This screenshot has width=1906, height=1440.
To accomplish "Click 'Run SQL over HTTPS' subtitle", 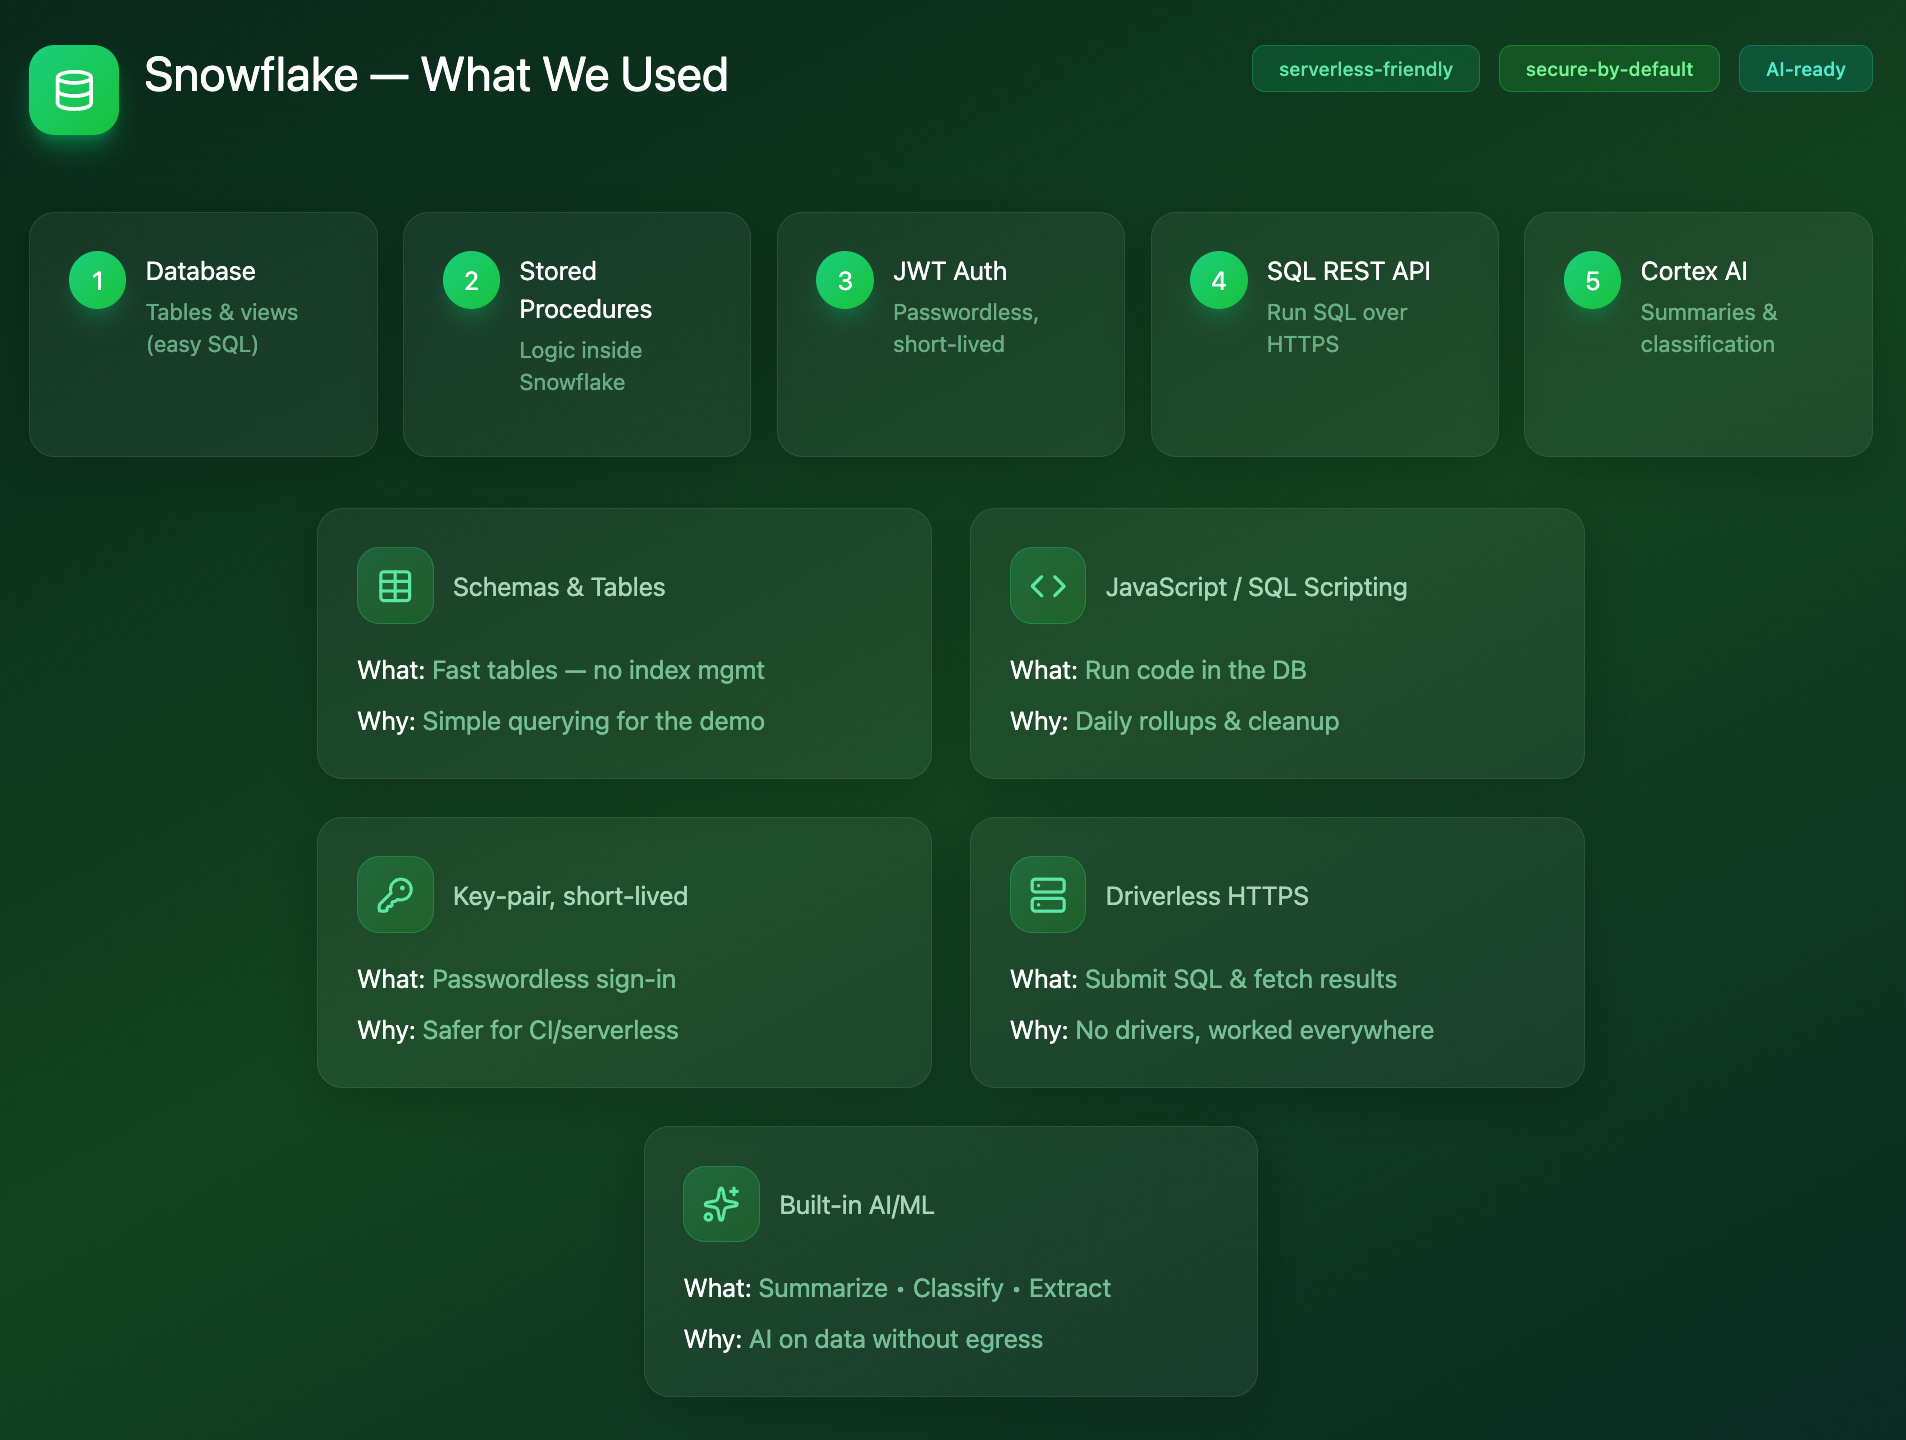I will (1337, 328).
